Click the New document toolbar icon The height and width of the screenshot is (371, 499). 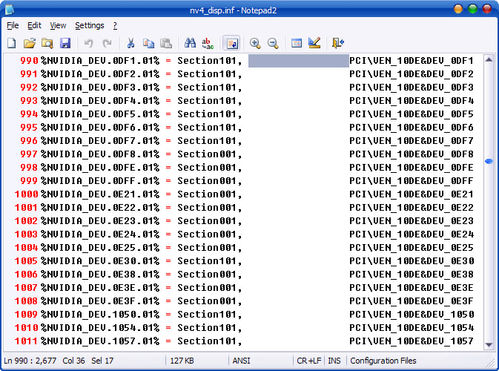click(12, 43)
